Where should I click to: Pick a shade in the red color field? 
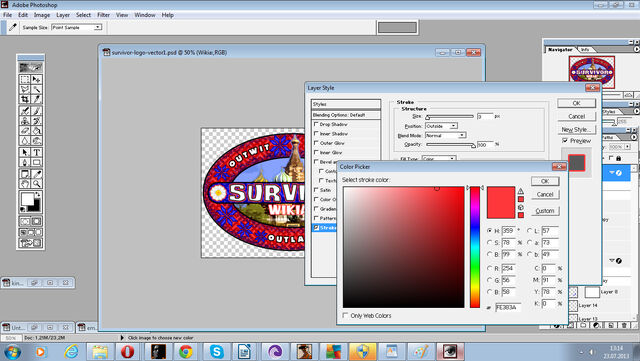[x=404, y=247]
